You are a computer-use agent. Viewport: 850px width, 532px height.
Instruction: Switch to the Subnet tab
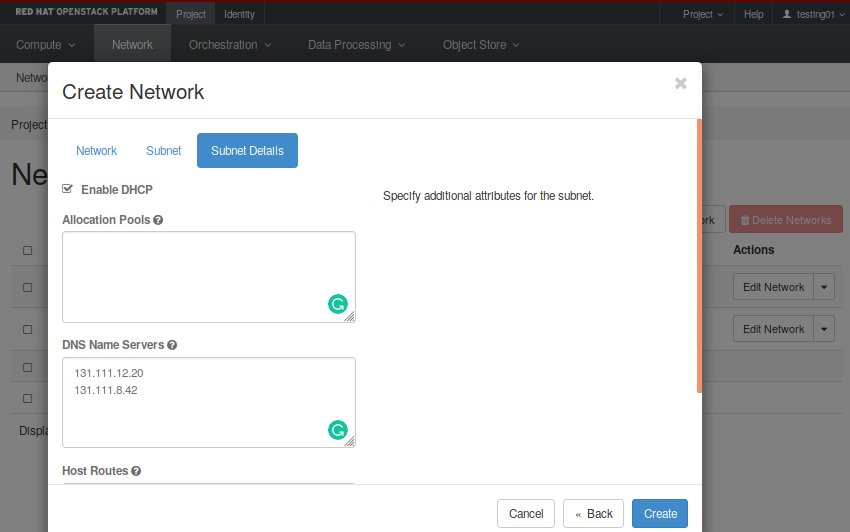click(164, 151)
